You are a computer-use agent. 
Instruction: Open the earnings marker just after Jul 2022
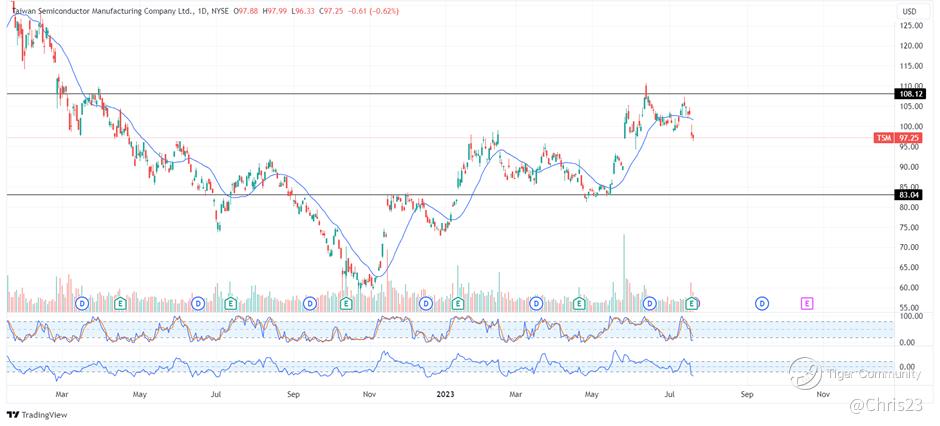tap(230, 304)
